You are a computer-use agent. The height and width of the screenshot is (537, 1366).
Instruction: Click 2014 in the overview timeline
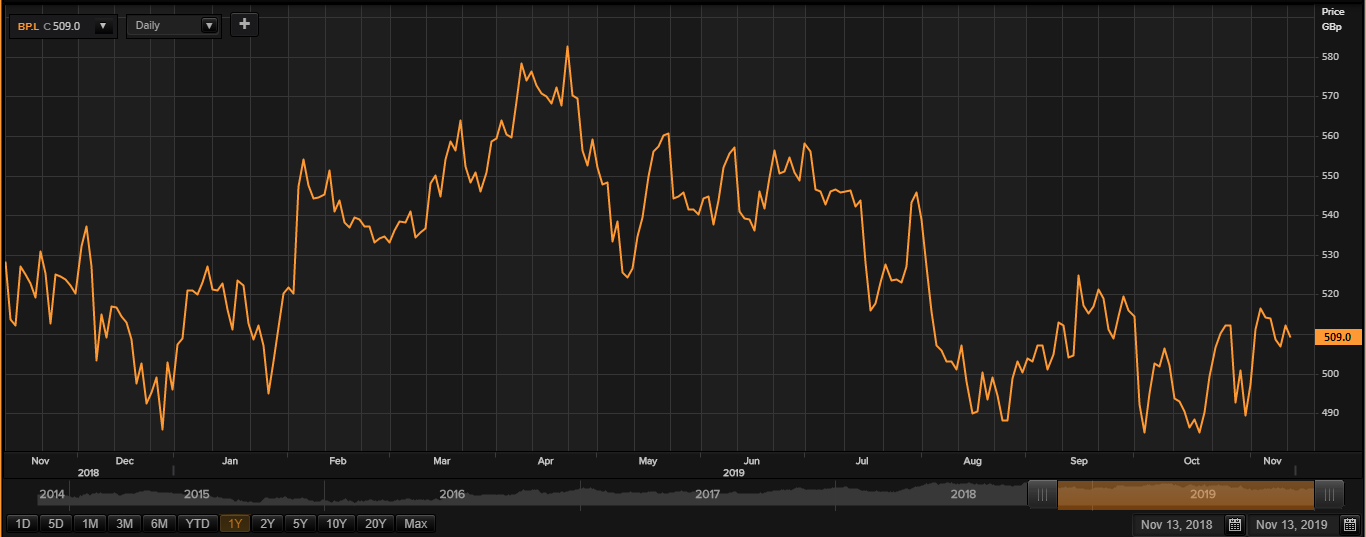coord(52,494)
